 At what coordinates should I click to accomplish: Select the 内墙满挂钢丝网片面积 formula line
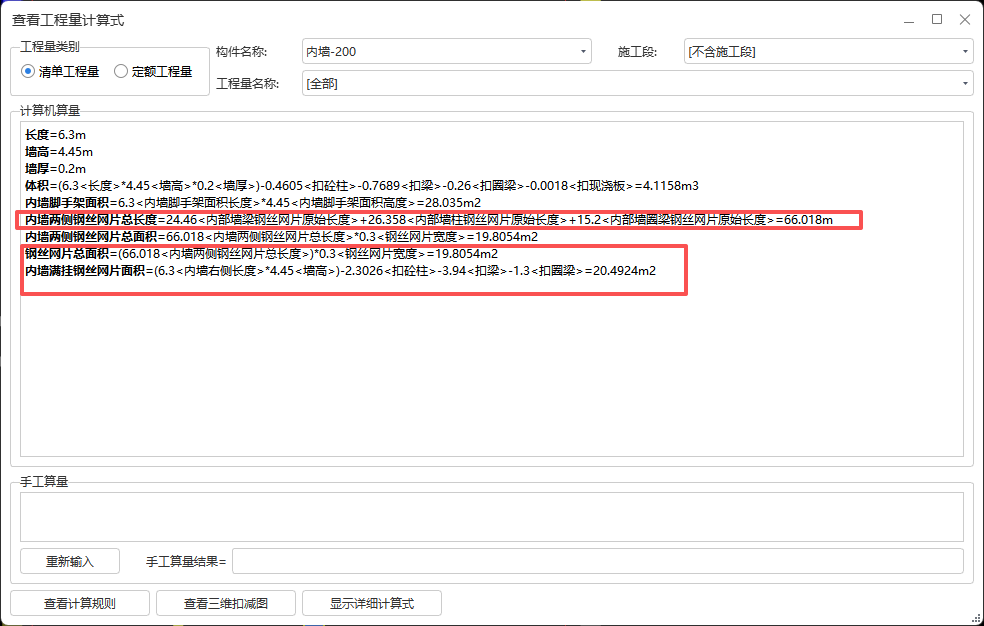point(350,271)
